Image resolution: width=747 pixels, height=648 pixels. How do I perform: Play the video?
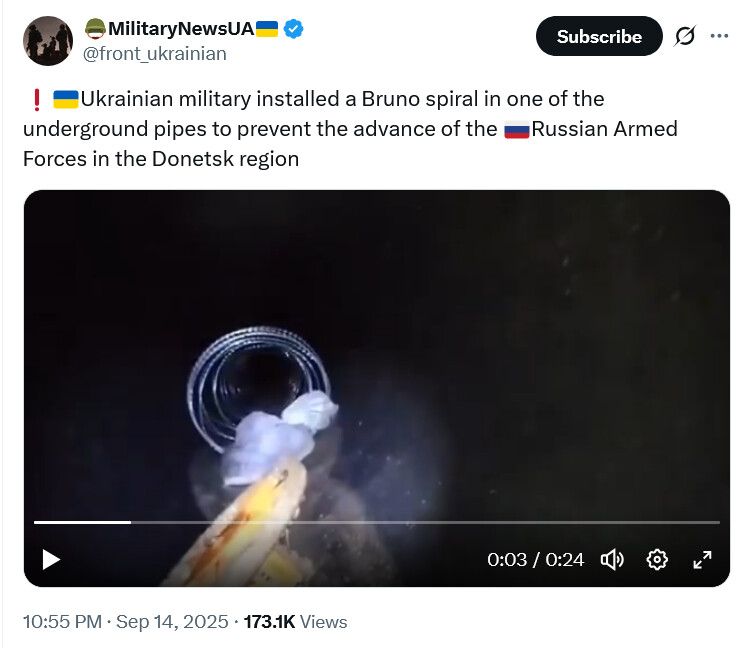pos(51,559)
